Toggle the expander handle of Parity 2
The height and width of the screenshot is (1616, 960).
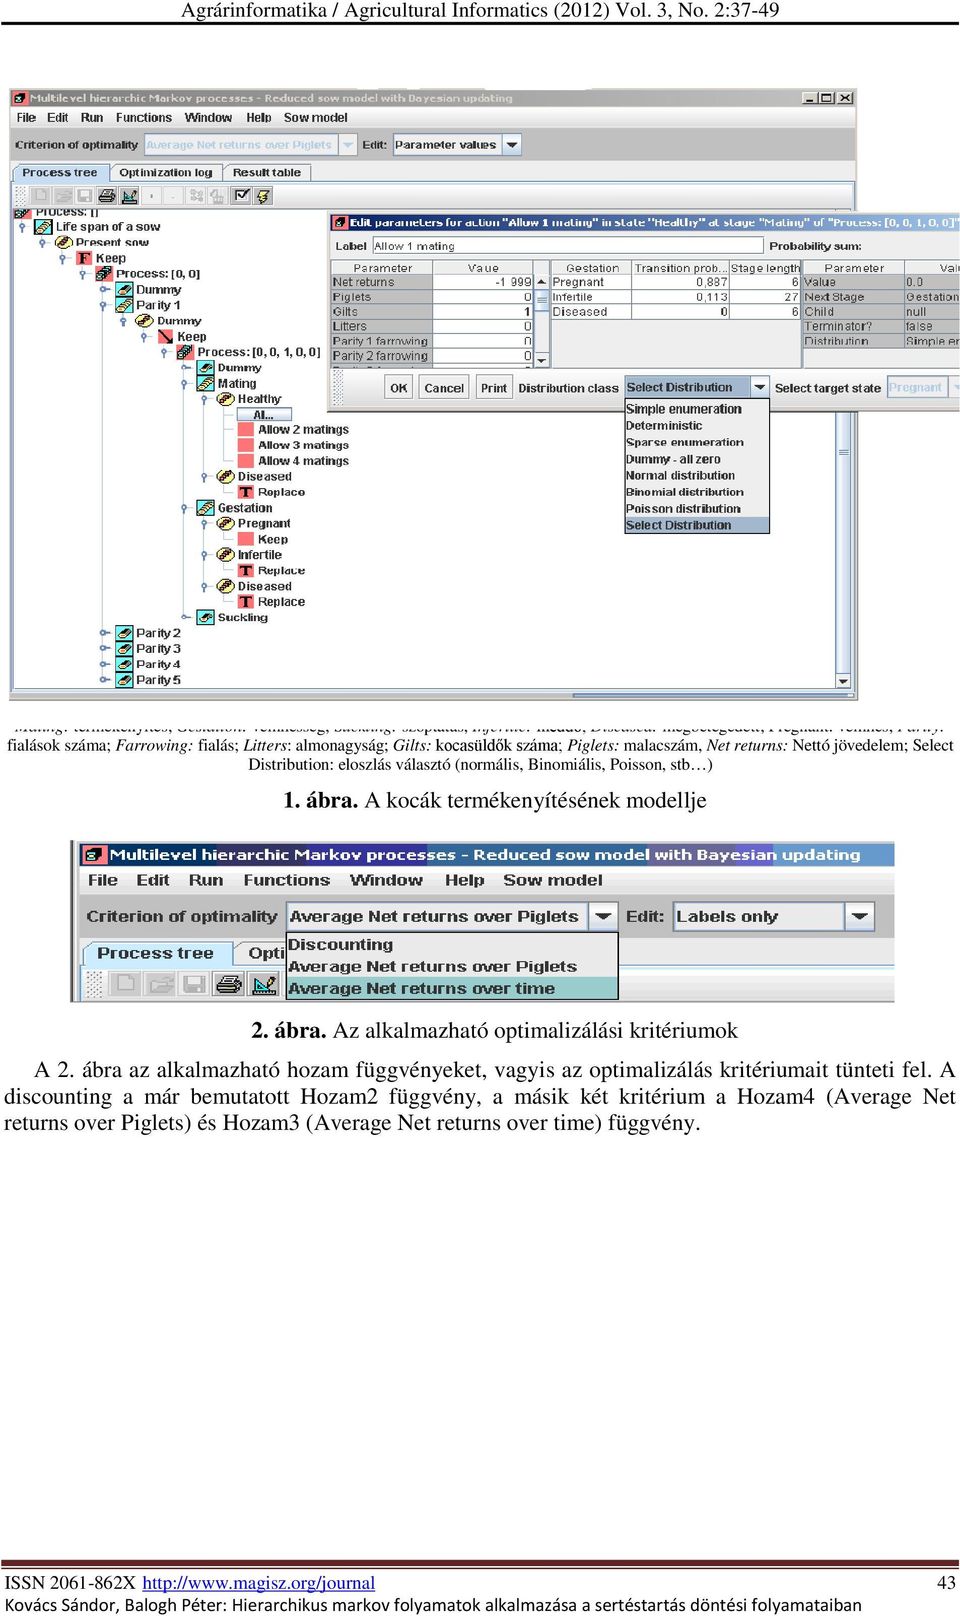tap(104, 633)
